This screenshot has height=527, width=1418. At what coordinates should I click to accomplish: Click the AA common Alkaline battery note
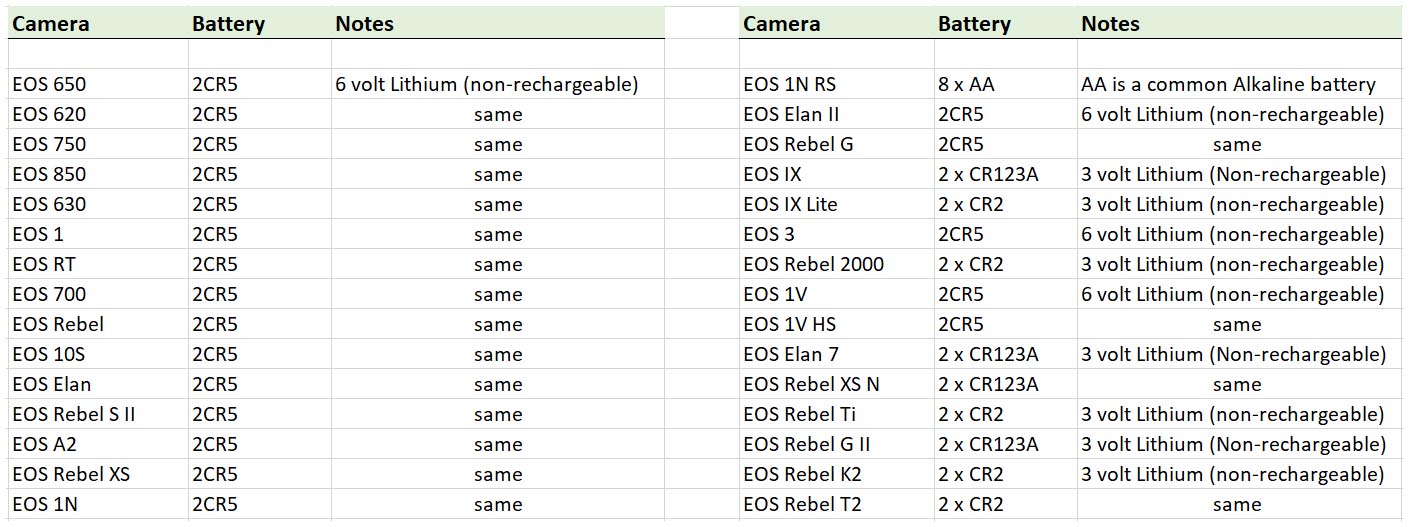click(1228, 85)
